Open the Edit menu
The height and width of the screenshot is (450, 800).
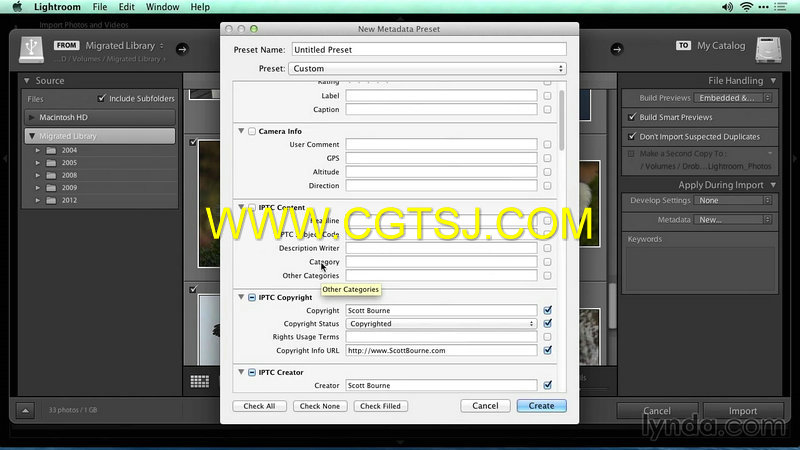click(x=126, y=7)
